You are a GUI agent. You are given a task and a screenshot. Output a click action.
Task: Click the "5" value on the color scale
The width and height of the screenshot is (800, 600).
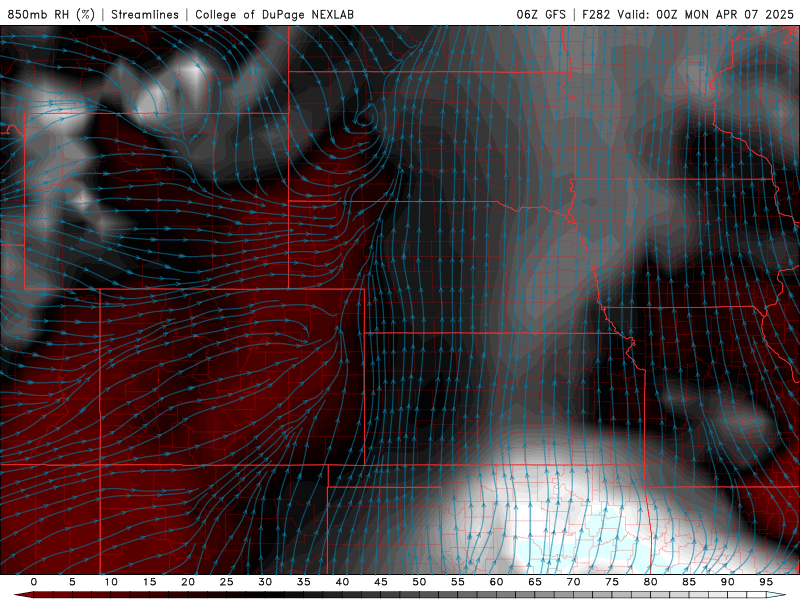[x=72, y=582]
